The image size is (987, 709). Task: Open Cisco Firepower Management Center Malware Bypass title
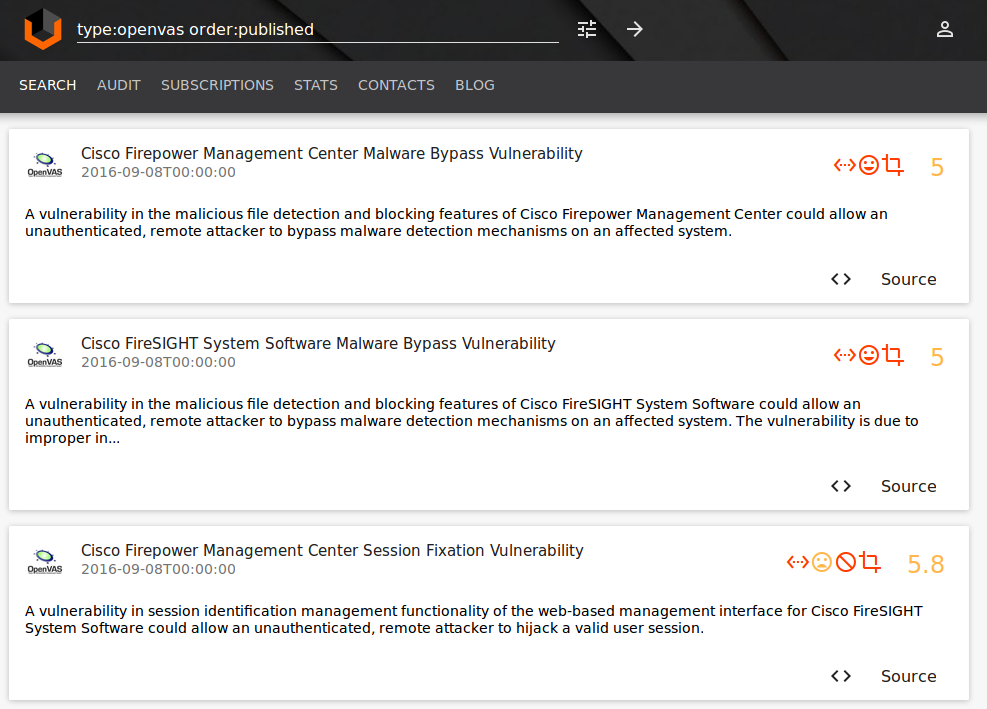332,154
